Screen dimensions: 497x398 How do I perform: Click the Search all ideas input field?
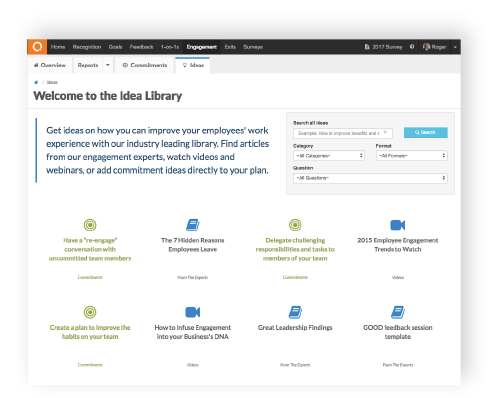[343, 133]
